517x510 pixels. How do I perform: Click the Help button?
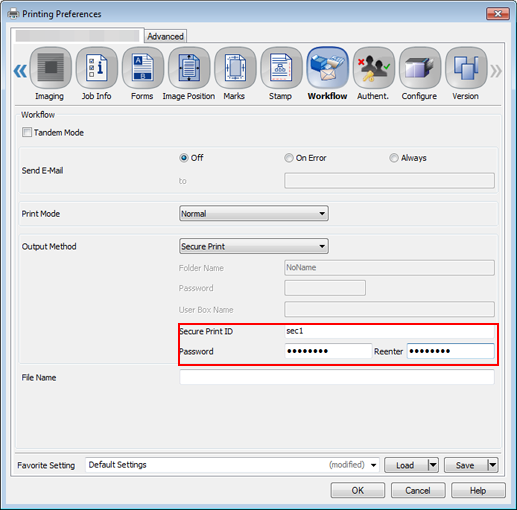pyautogui.click(x=478, y=490)
